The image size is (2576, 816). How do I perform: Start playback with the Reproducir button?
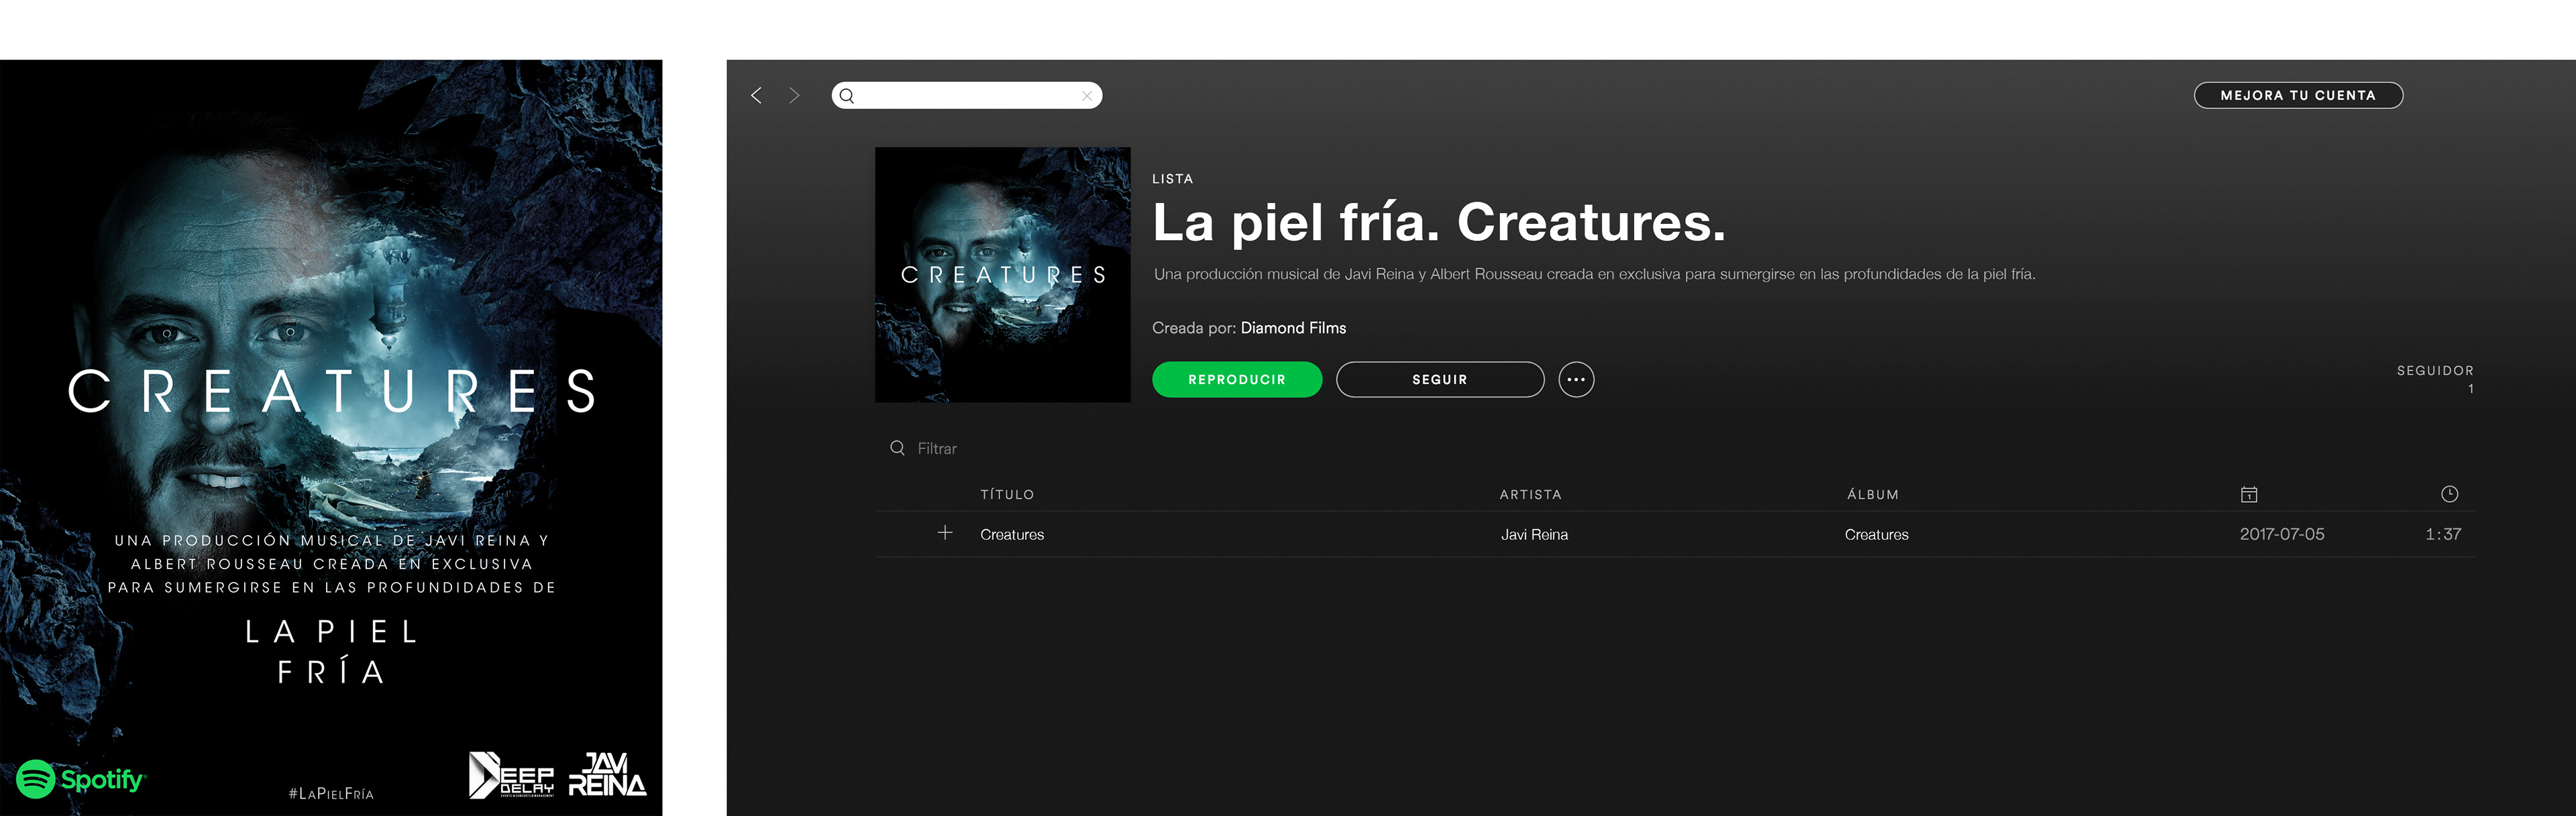[1237, 380]
